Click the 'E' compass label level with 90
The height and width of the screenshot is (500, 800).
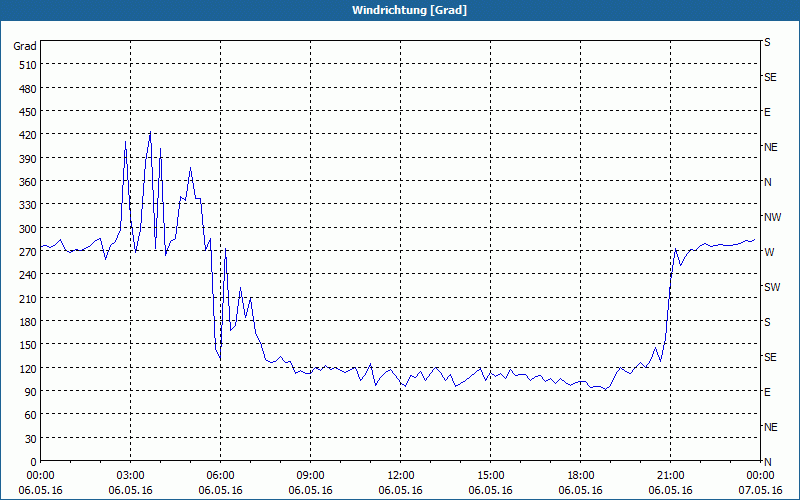click(767, 392)
